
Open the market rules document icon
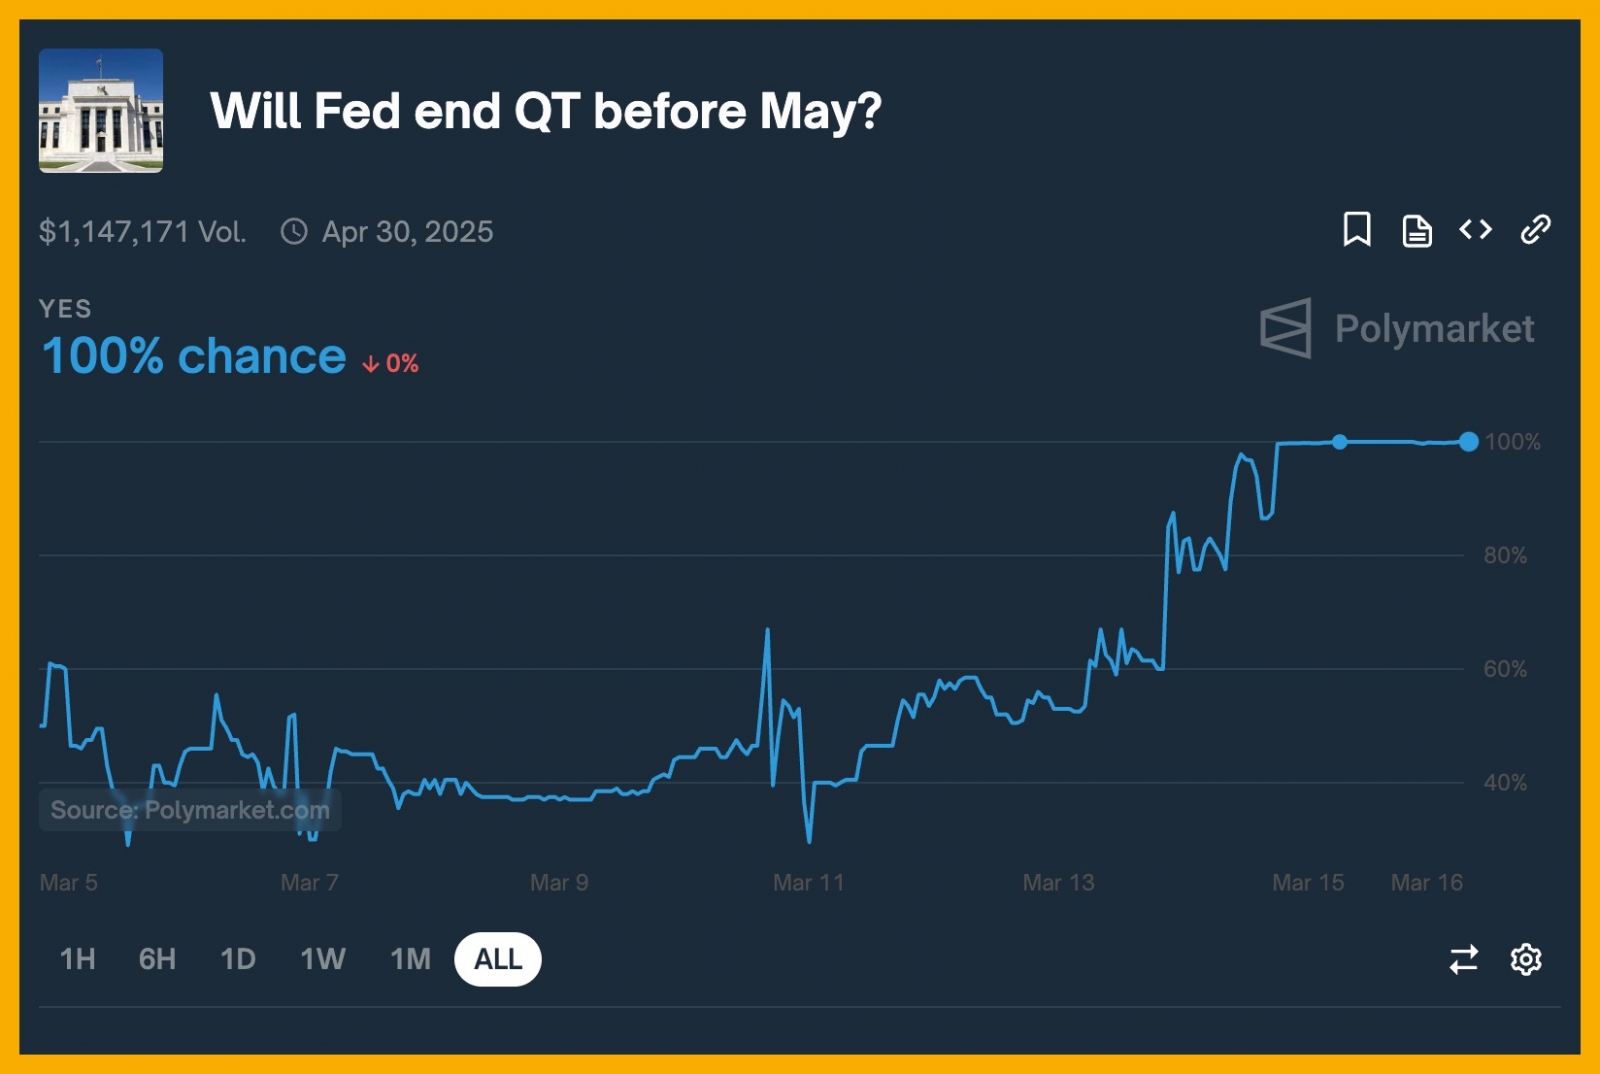click(1416, 230)
